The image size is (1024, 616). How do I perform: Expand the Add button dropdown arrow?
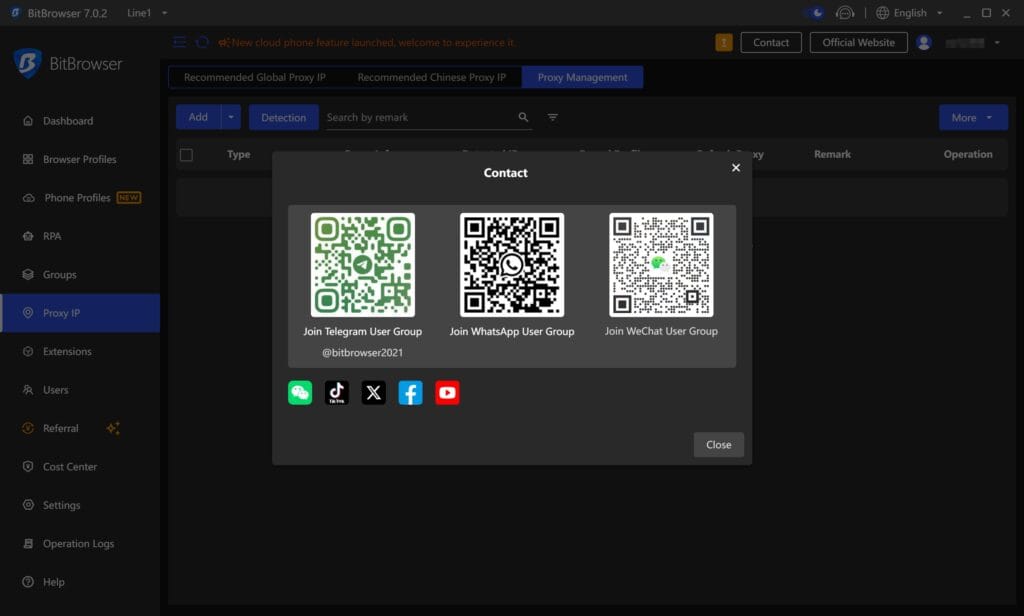tap(231, 117)
